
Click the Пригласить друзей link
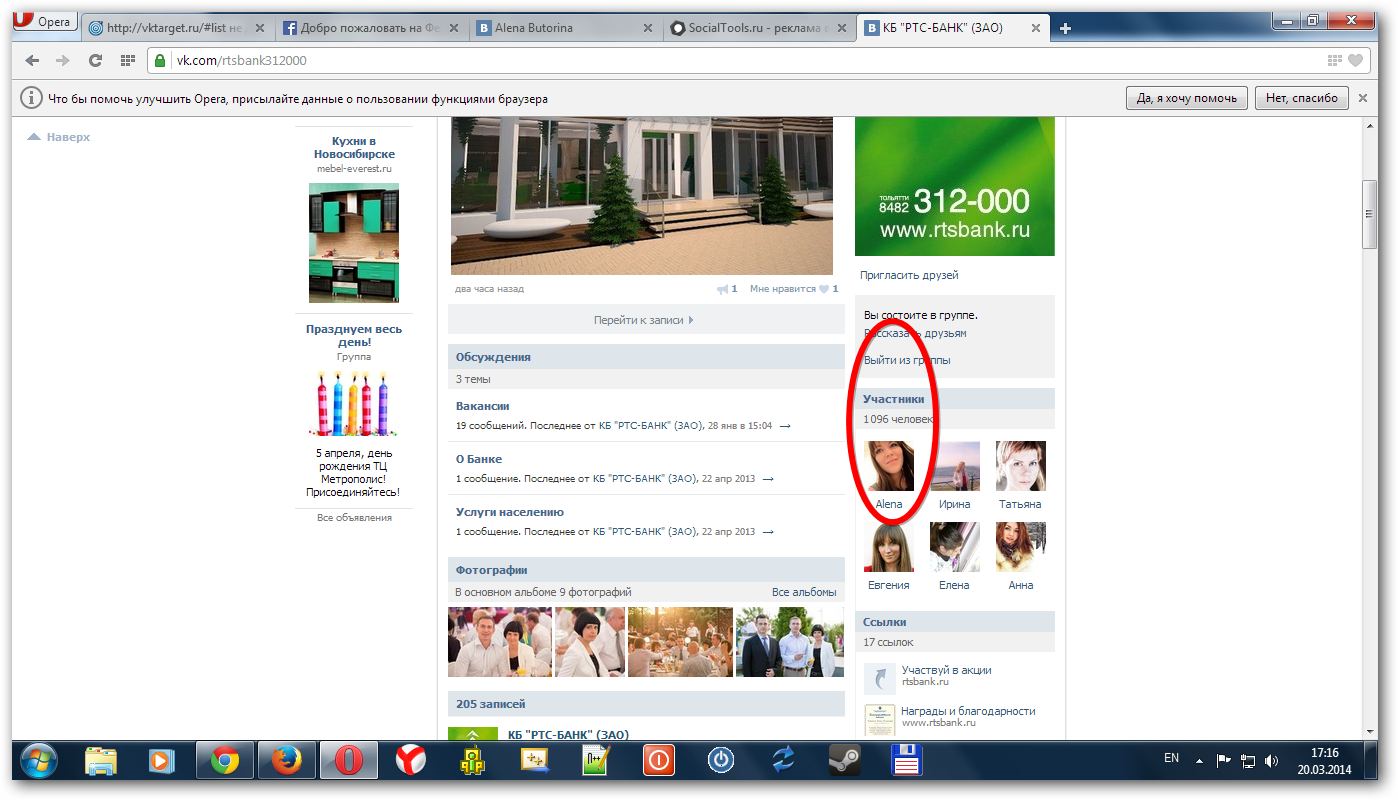[909, 275]
